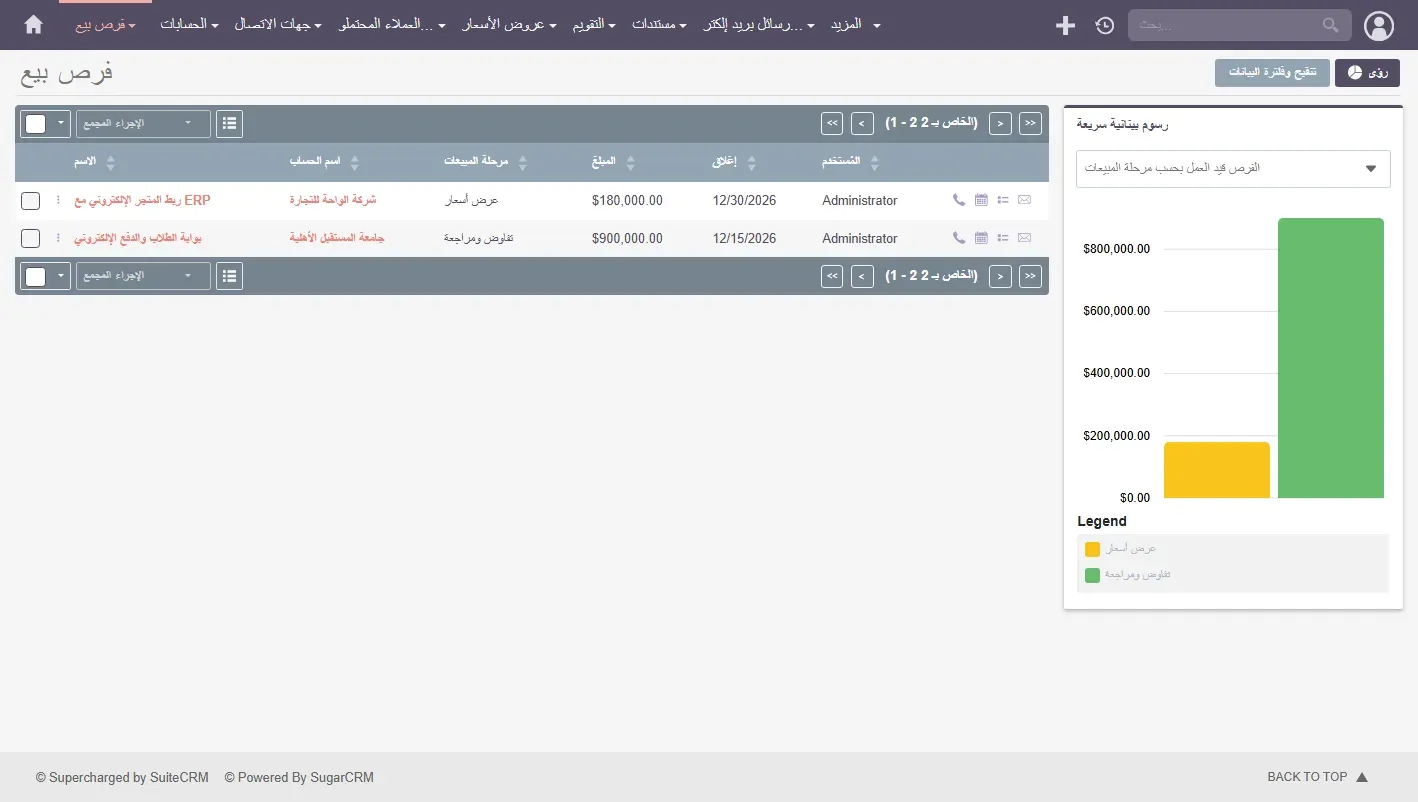
Task: Open opportunity ربط المتجر الإلكتروني مع ERP
Action: 142,200
